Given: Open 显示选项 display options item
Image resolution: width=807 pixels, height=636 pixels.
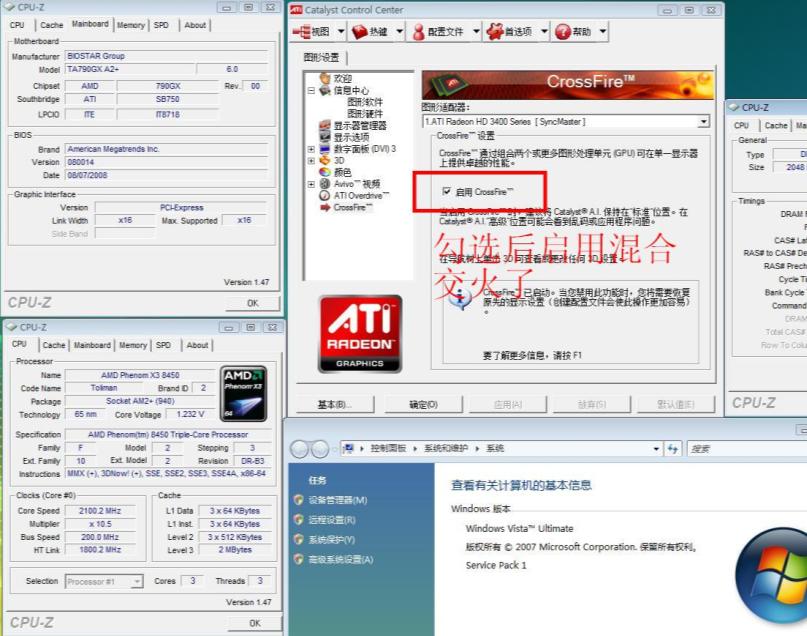Looking at the screenshot, I should click(351, 137).
